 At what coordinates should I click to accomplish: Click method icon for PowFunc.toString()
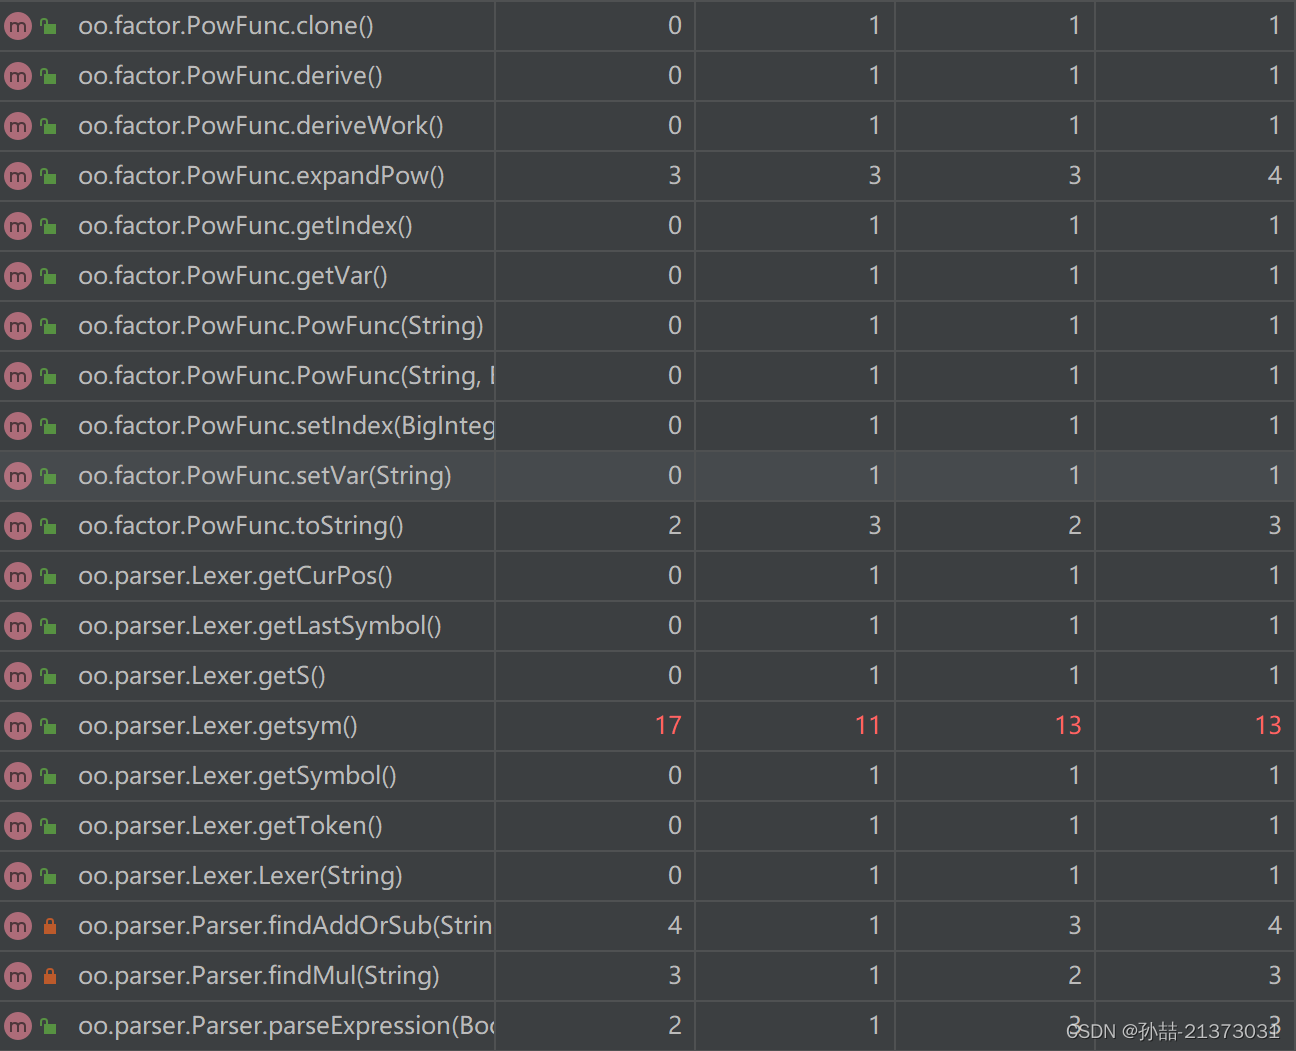click(18, 526)
